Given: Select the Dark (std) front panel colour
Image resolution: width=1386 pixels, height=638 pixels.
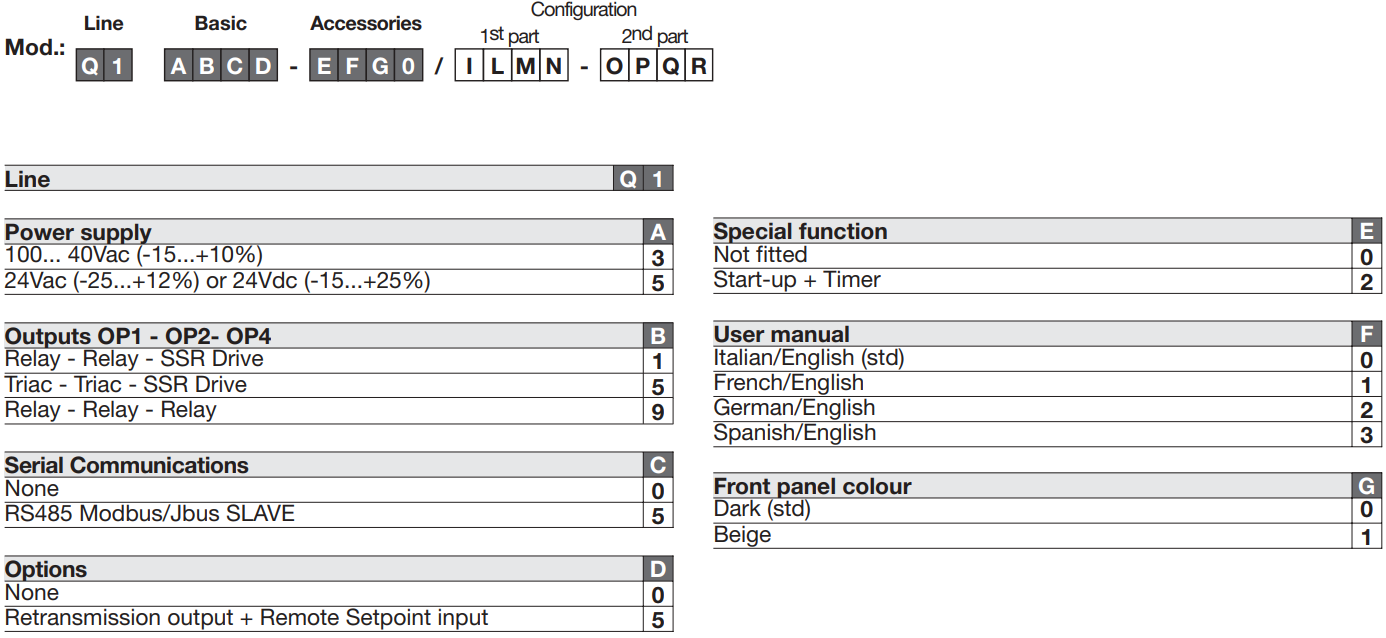Looking at the screenshot, I should click(x=1047, y=510).
